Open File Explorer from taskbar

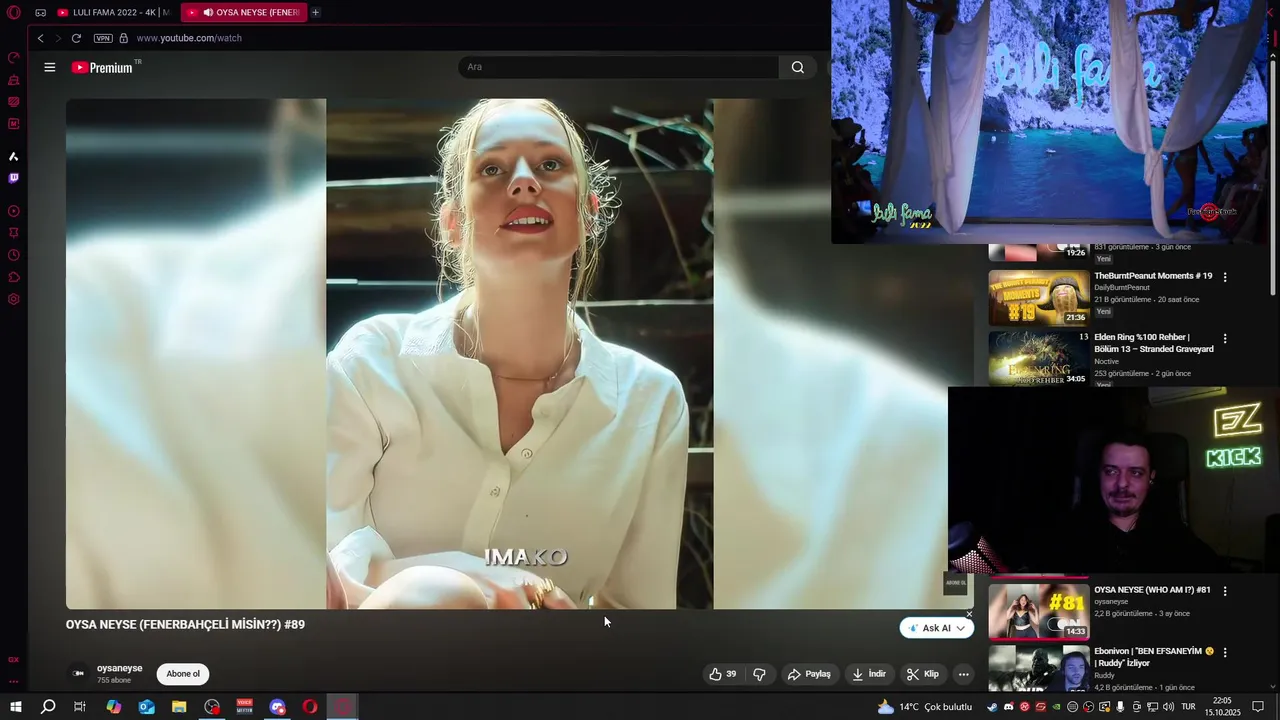coord(179,707)
